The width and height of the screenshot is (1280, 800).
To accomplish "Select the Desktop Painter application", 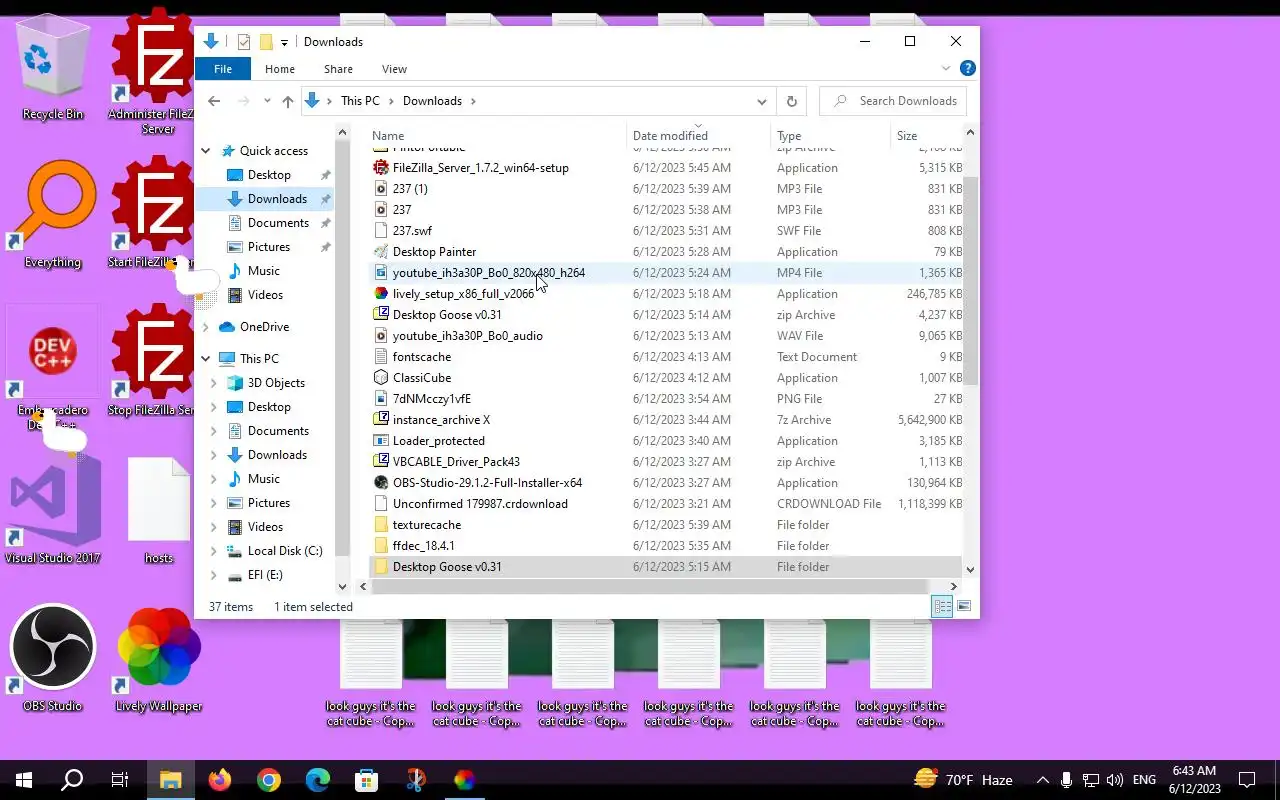I will pos(434,252).
